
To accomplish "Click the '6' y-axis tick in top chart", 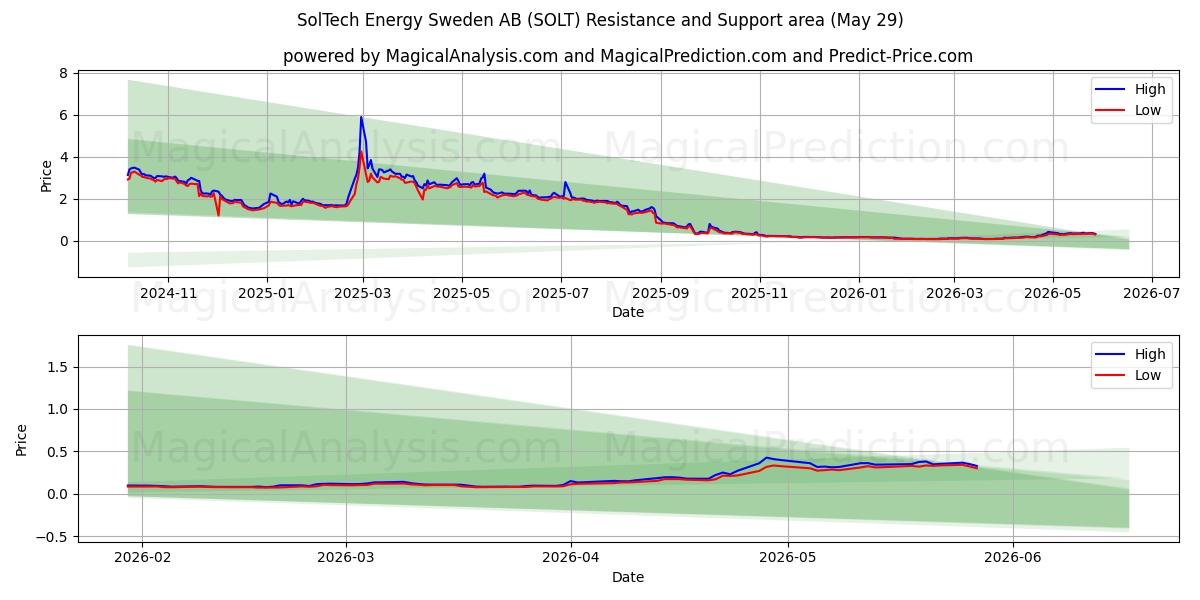I will click(63, 116).
